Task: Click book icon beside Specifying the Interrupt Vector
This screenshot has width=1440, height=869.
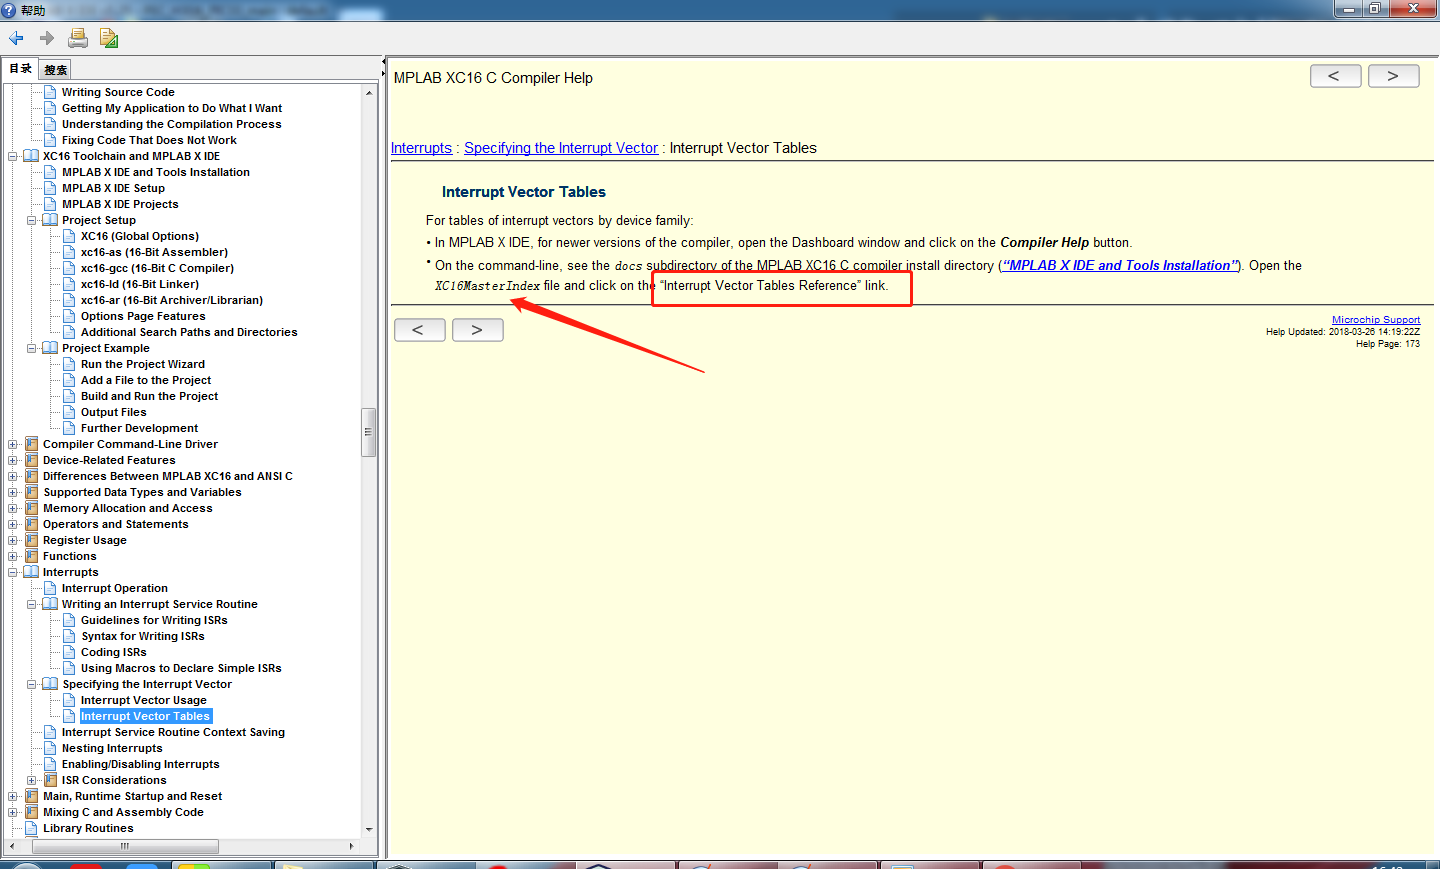Action: pyautogui.click(x=50, y=684)
